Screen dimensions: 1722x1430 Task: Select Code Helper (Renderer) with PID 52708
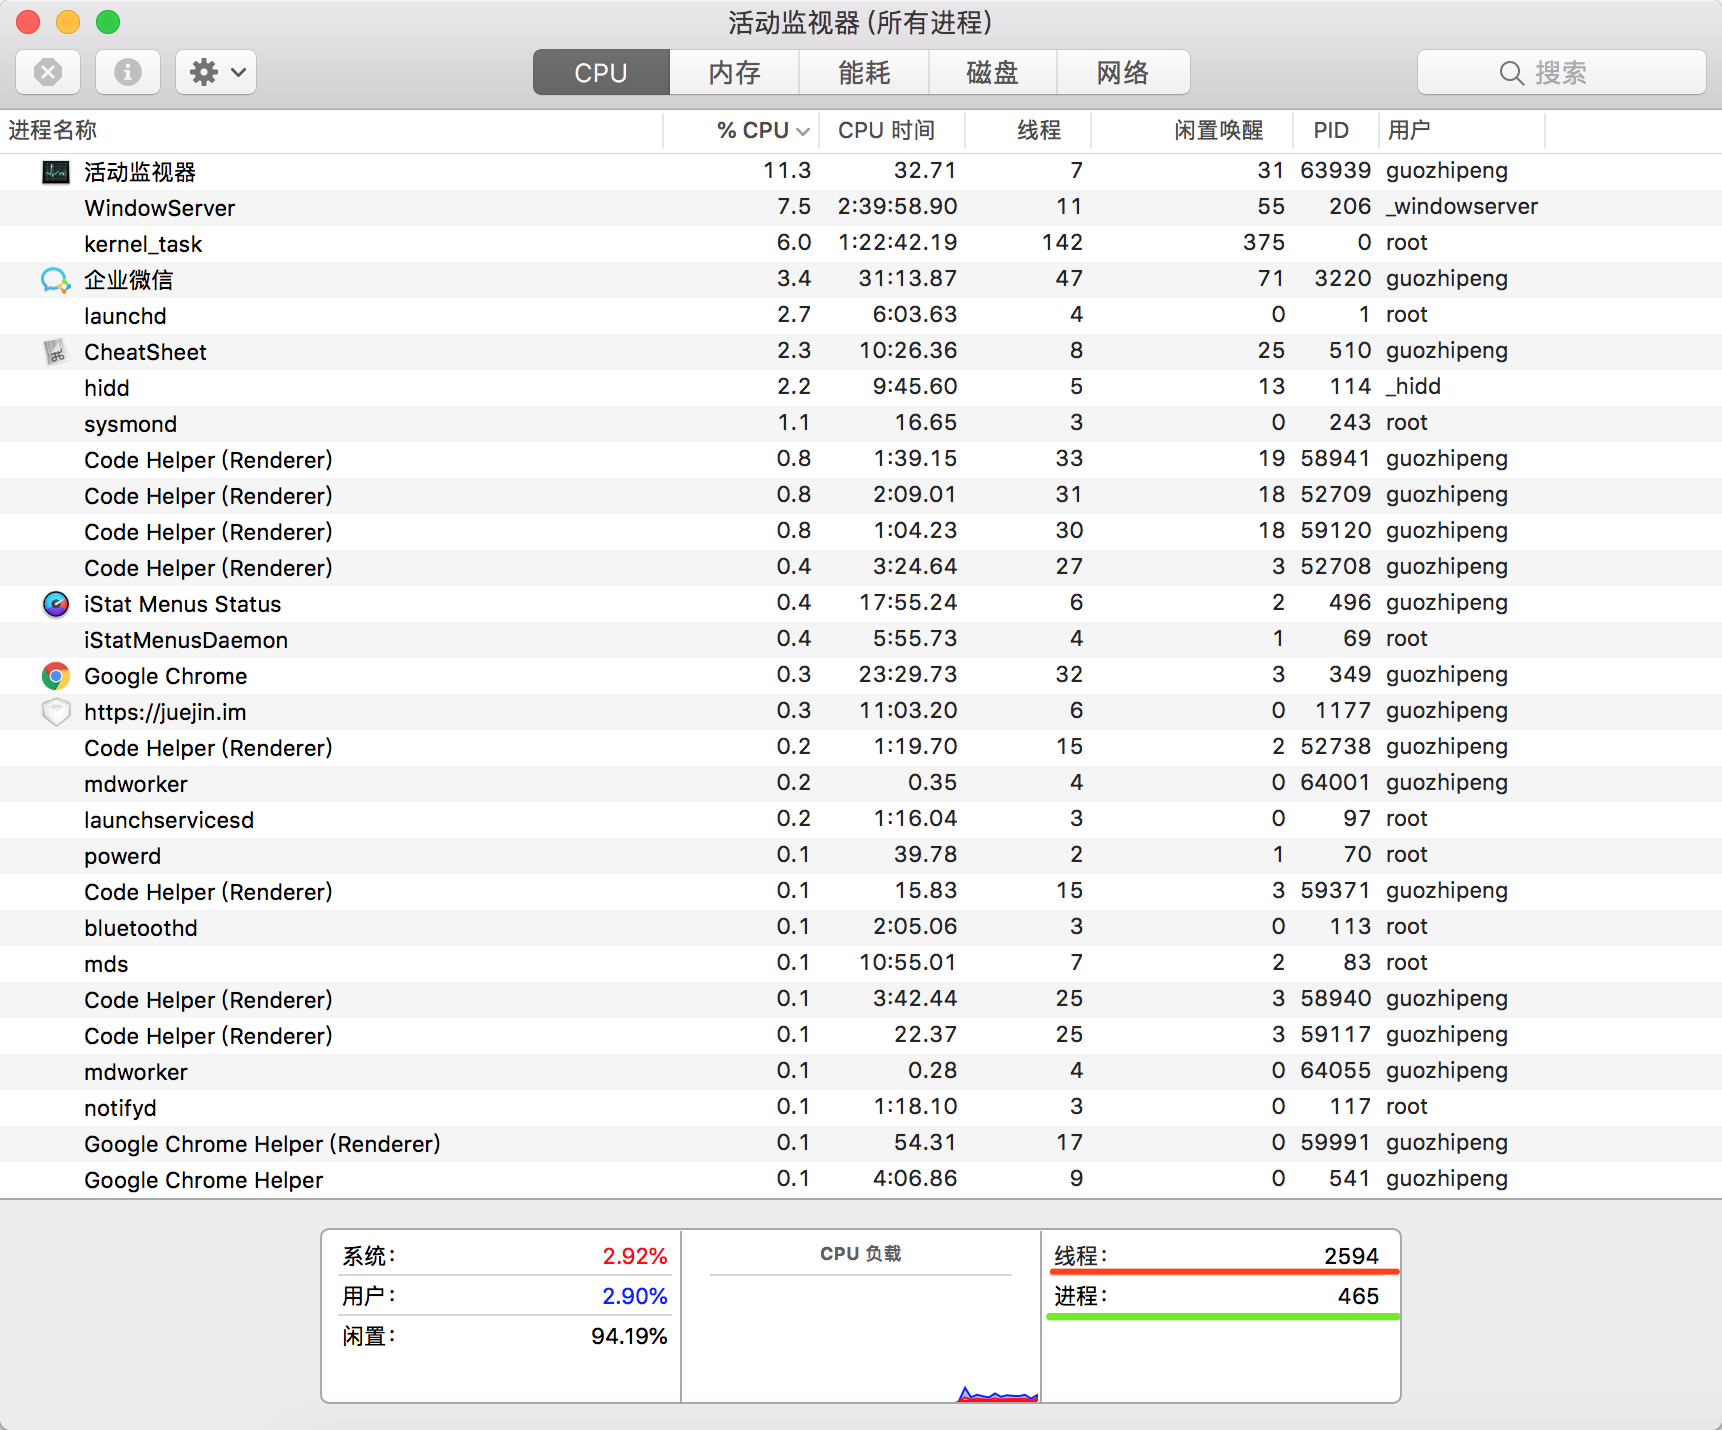(861, 568)
